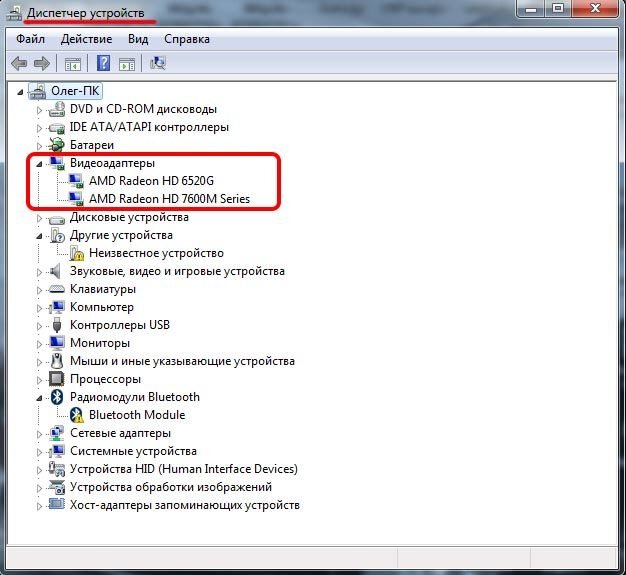Expand DVD и CD-ROM дисководы node
Viewport: 626px width, 575px height.
(39, 110)
